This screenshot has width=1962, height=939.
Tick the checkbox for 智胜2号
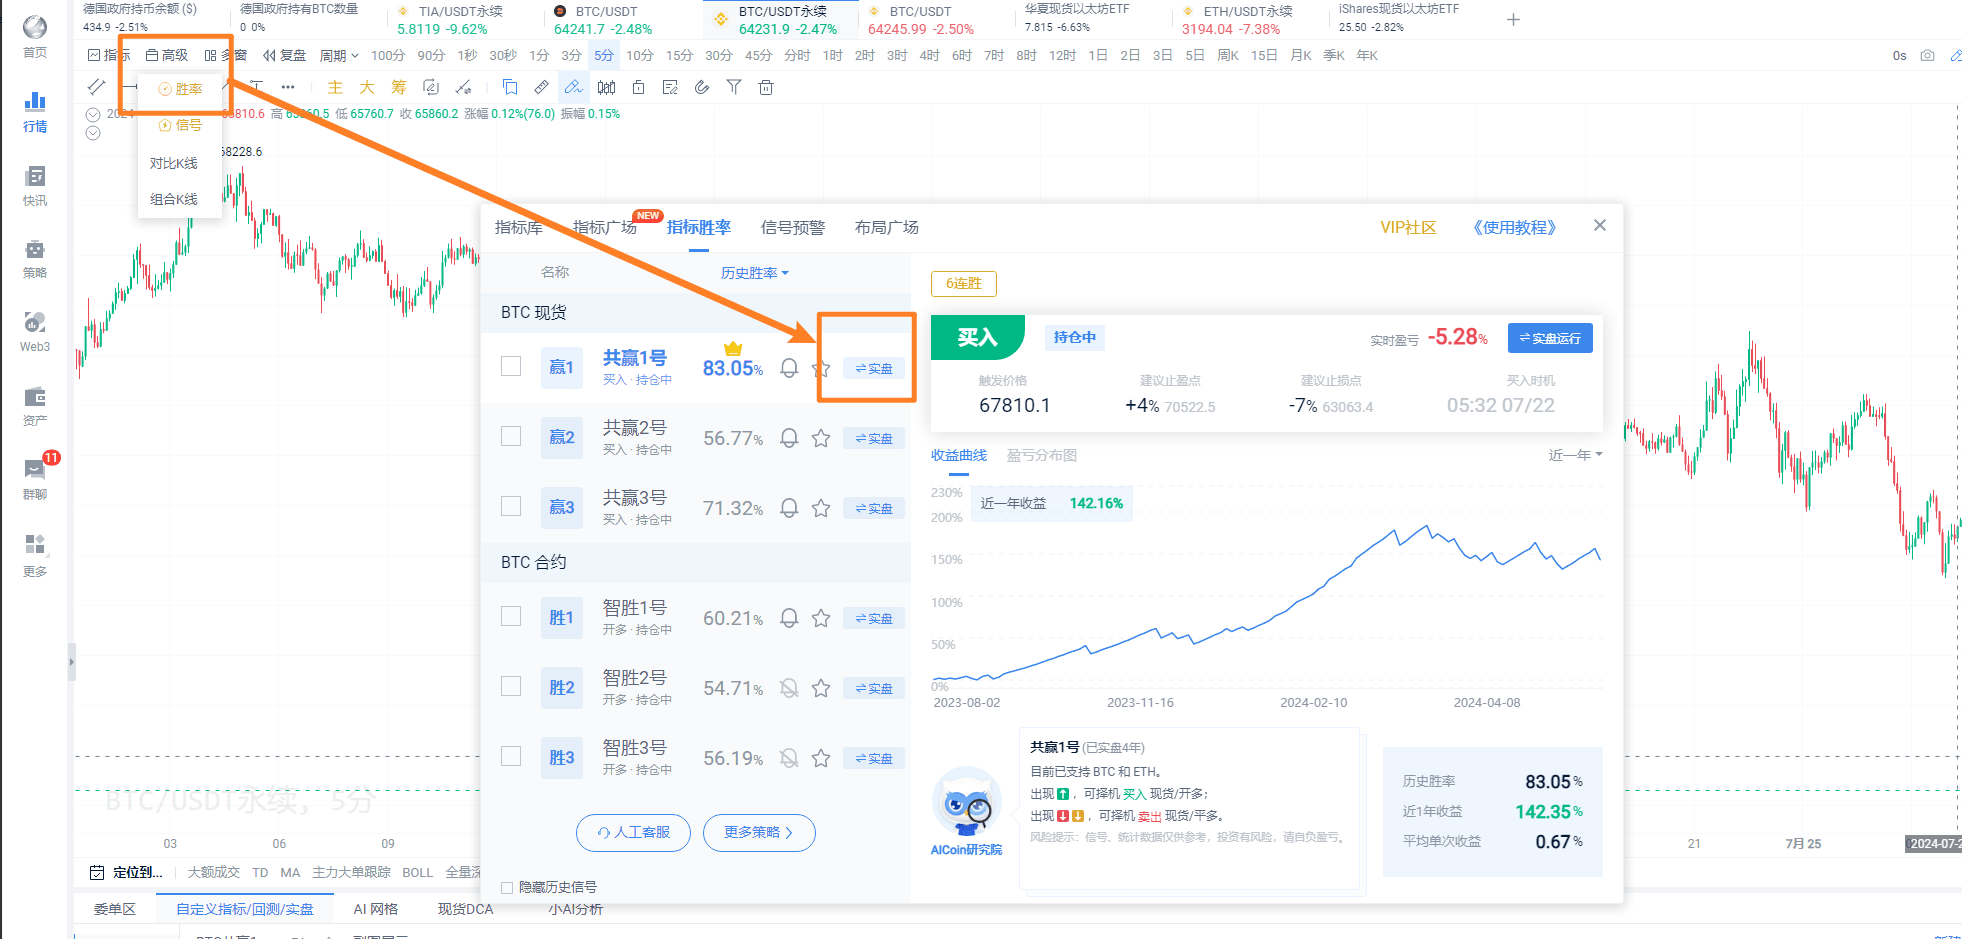[511, 686]
